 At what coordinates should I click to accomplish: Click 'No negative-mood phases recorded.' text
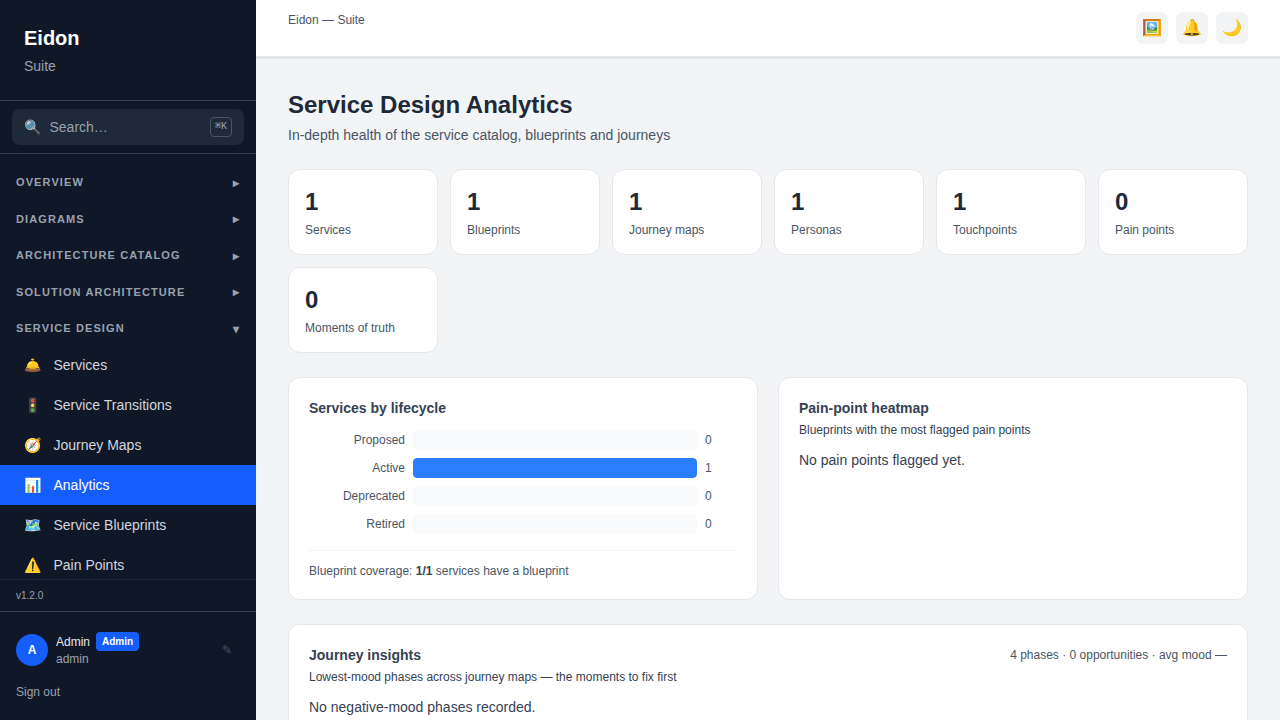[x=422, y=707]
